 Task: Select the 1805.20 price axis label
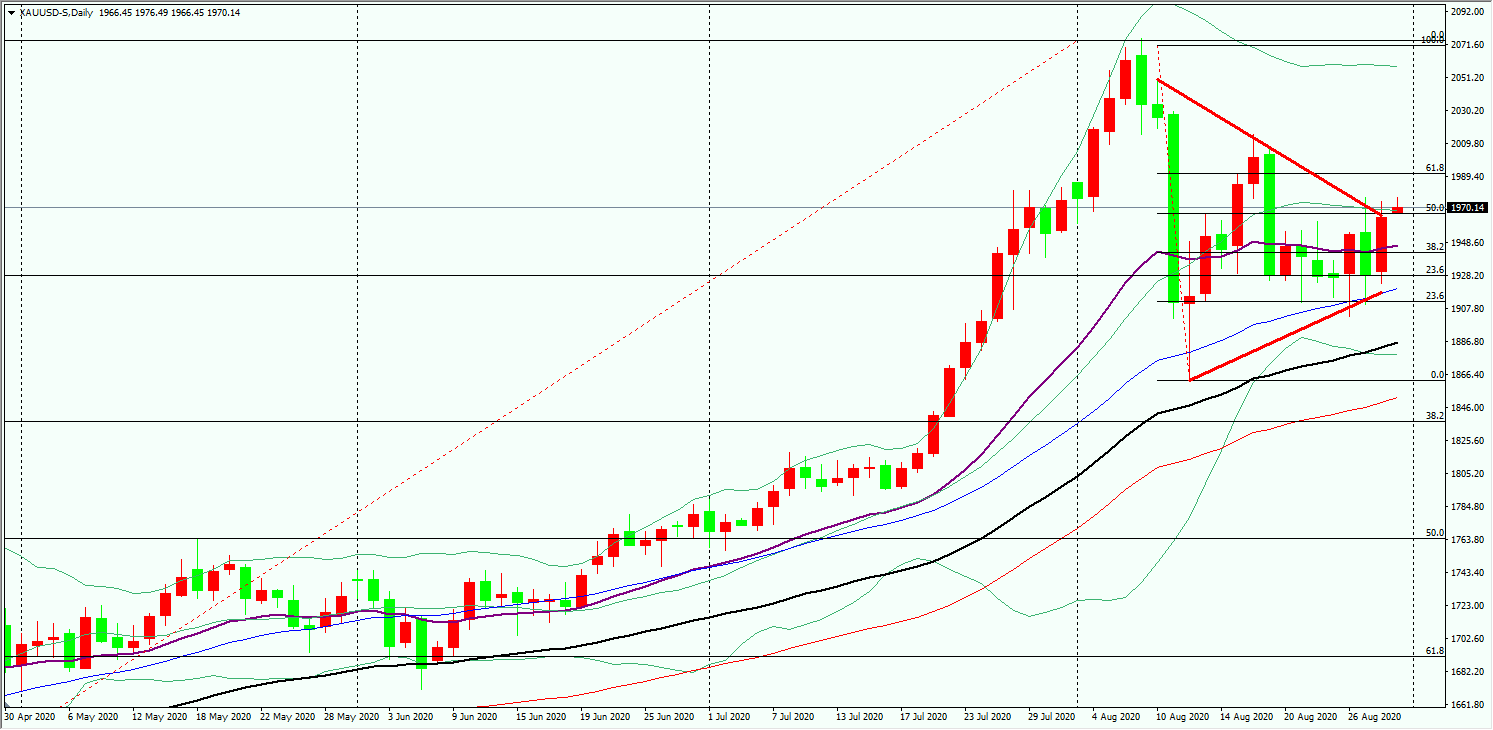(1467, 474)
